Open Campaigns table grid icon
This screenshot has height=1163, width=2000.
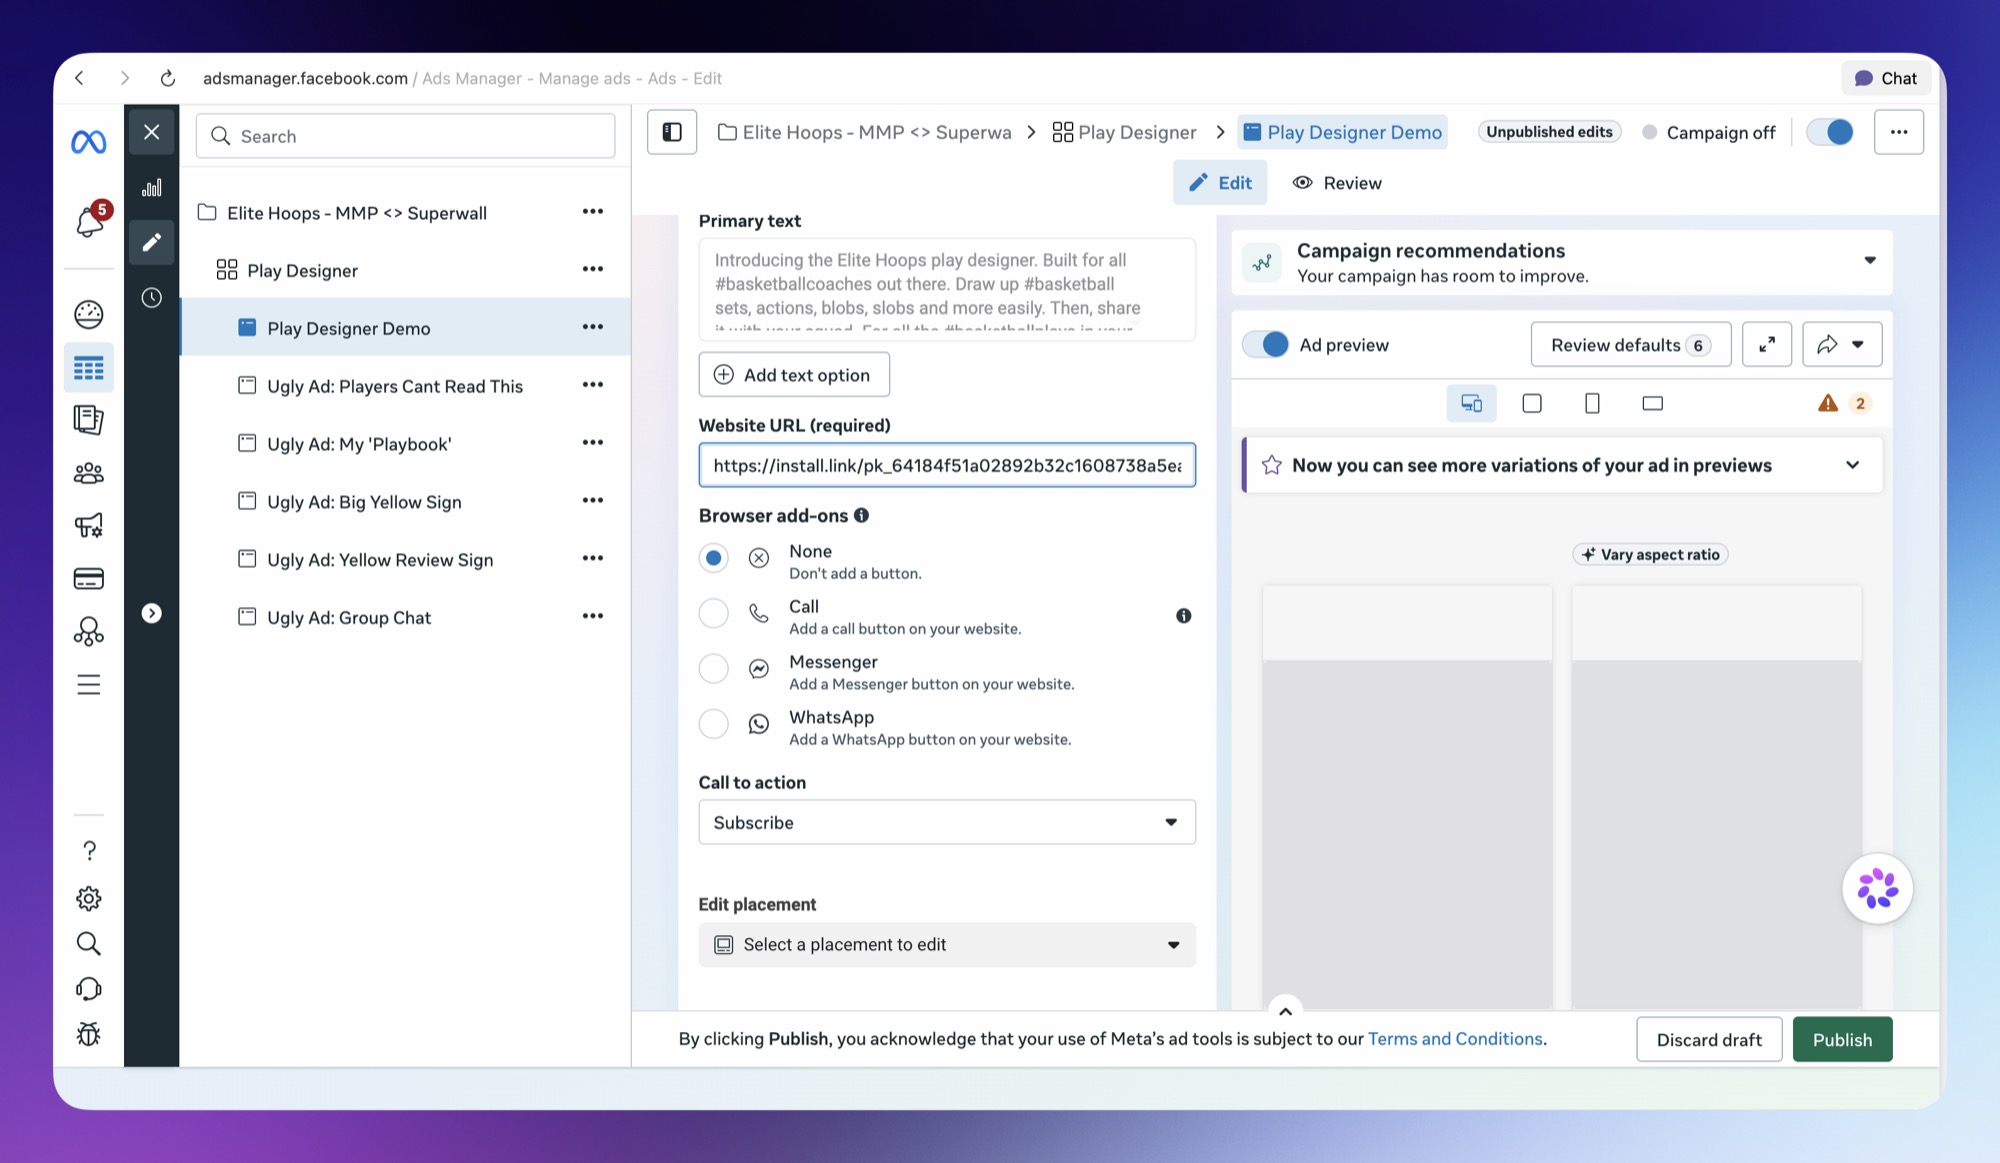(x=88, y=368)
